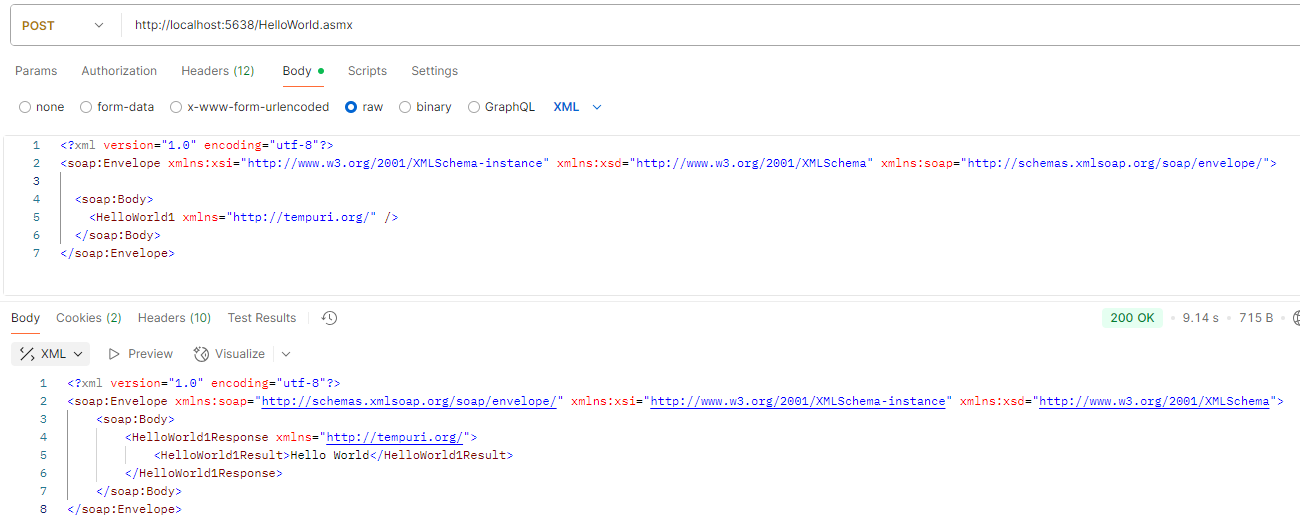The height and width of the screenshot is (525, 1300).
Task: Select the form-data radio option
Action: [86, 107]
